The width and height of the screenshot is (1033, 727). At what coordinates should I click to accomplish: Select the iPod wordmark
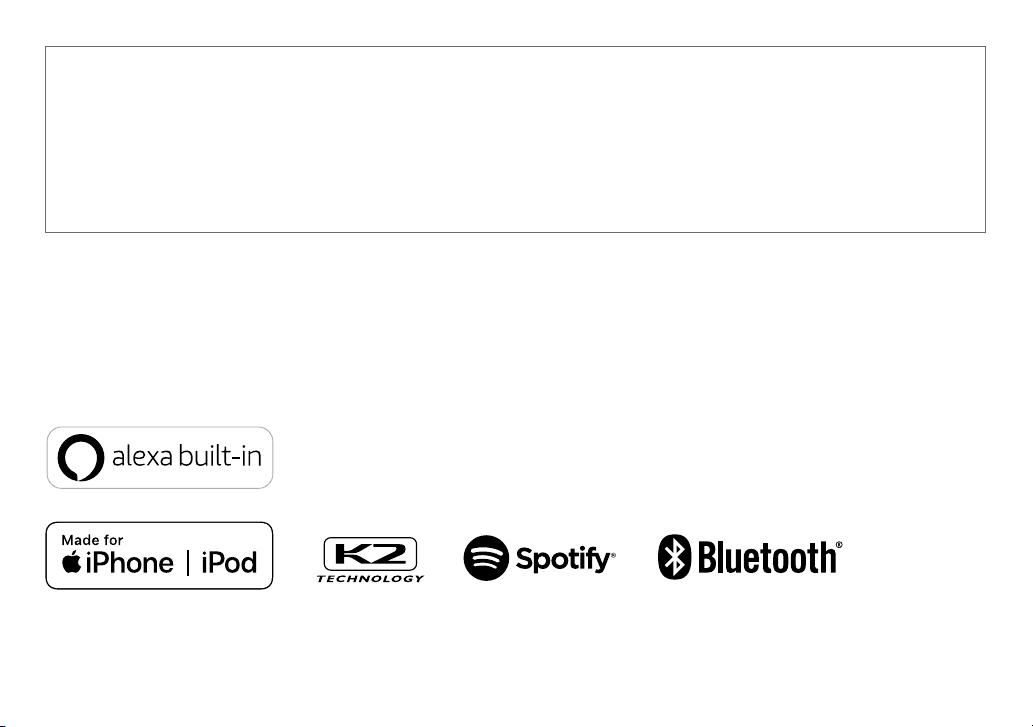point(229,562)
